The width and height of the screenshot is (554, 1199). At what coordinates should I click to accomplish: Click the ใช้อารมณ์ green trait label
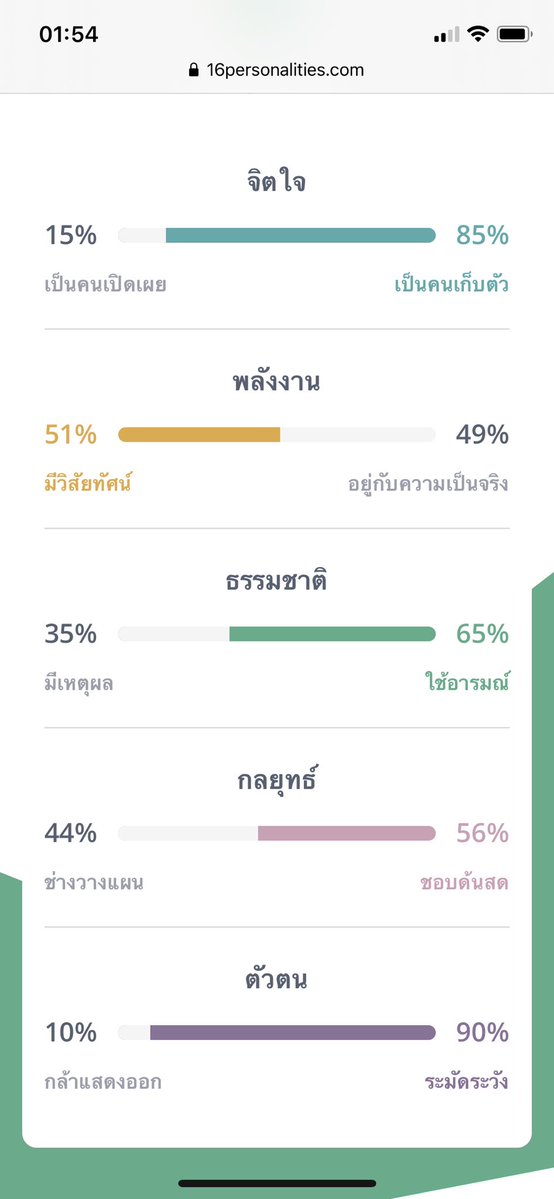(467, 682)
